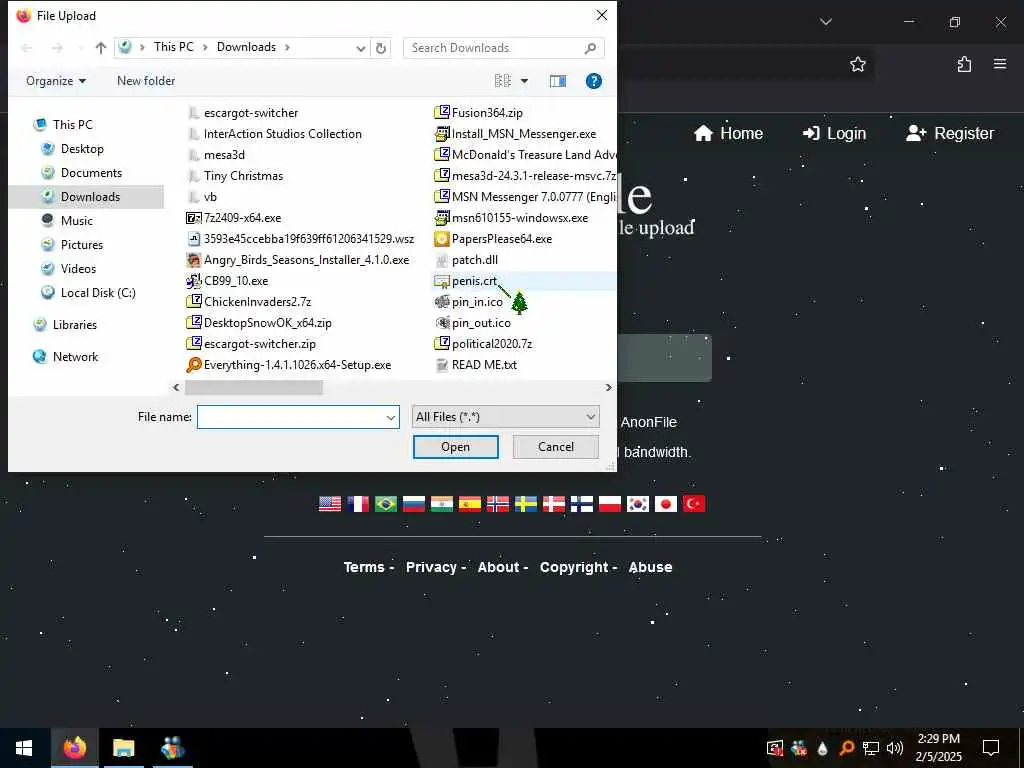The height and width of the screenshot is (768, 1024).
Task: Select the CB99_10.exe file icon
Action: tap(194, 281)
